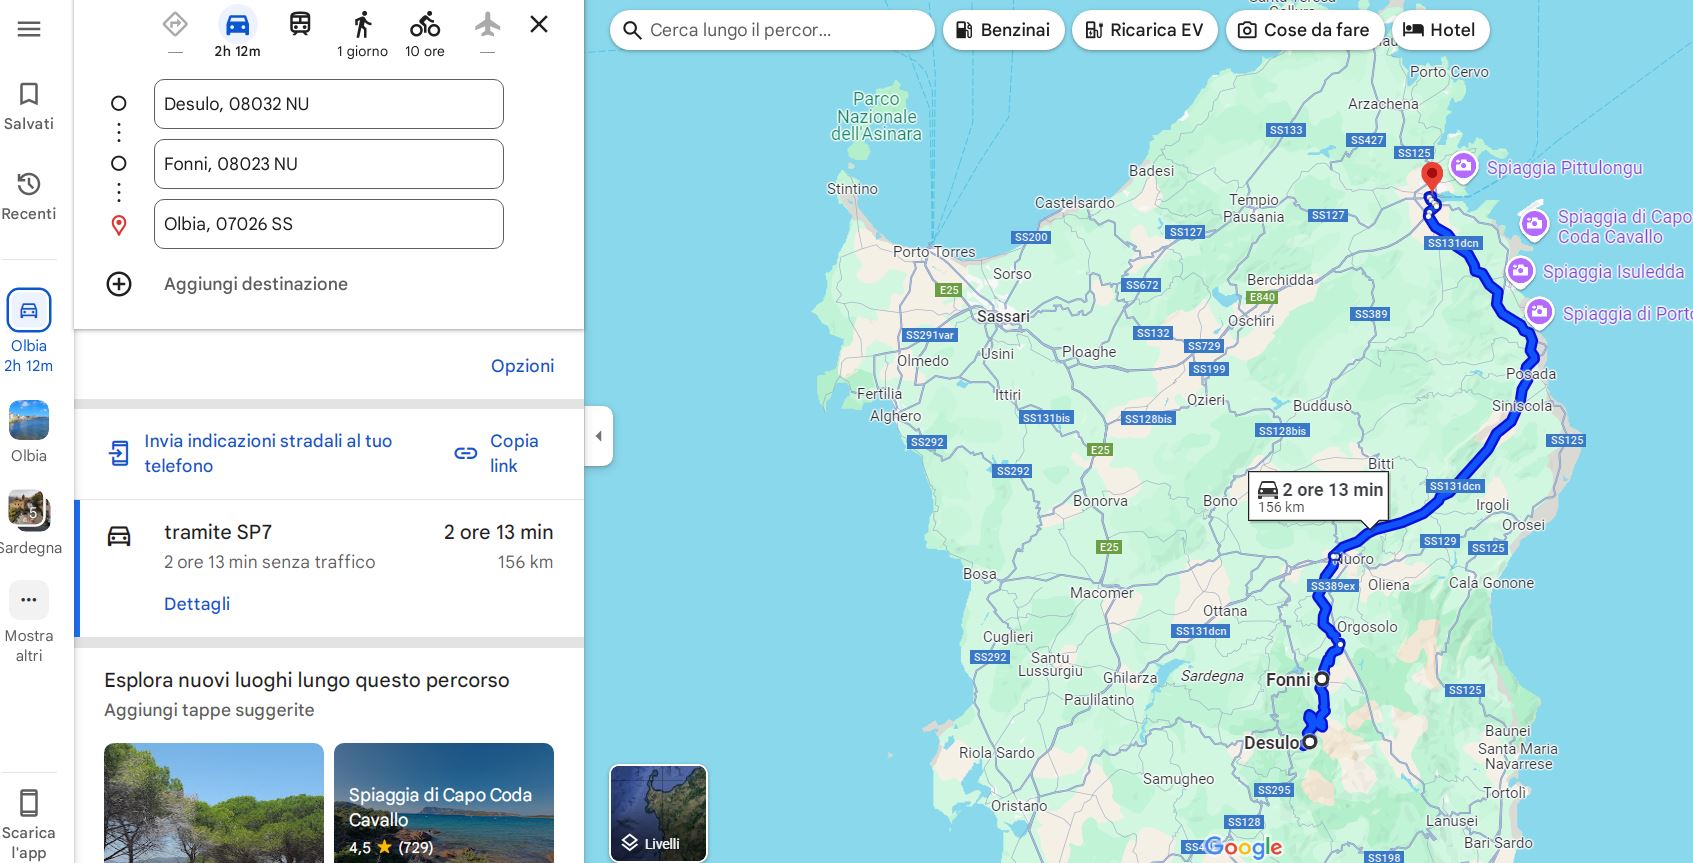1693x863 pixels.
Task: Click Esplora nuovi luoghi heading
Action: click(x=307, y=680)
